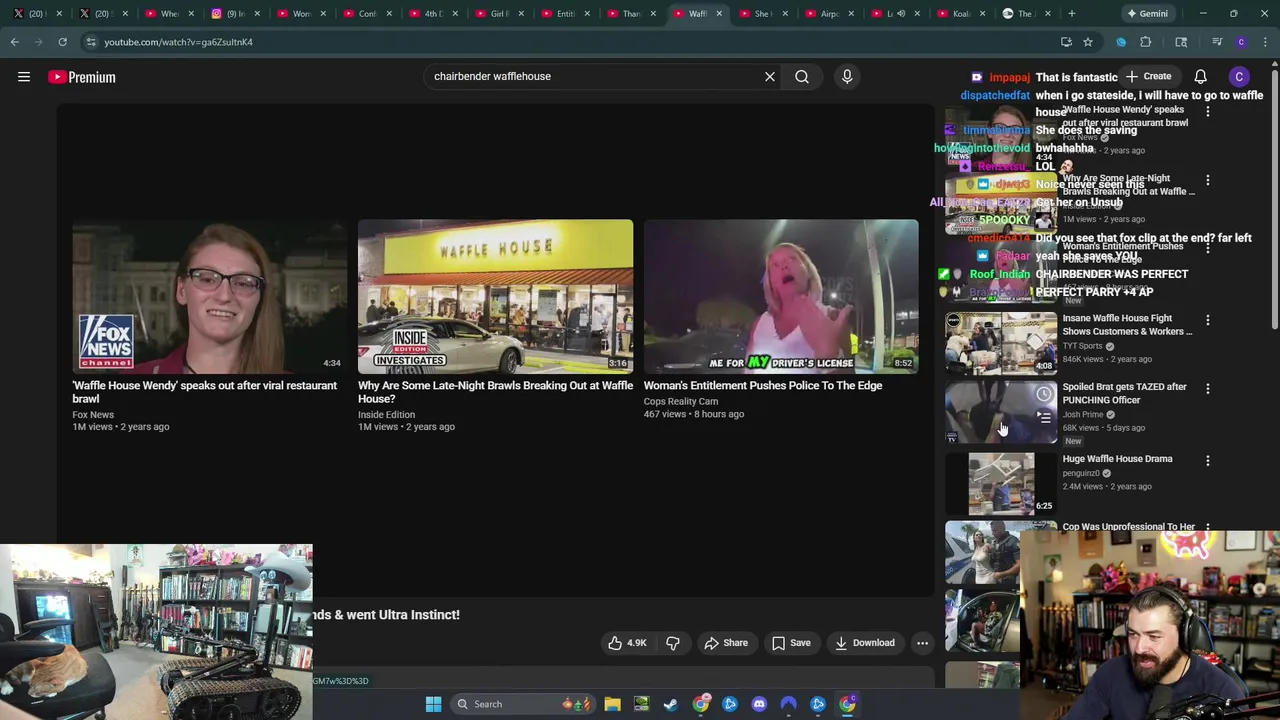Open options for 'Waffle House Wendy' sidebar video

(x=1208, y=111)
